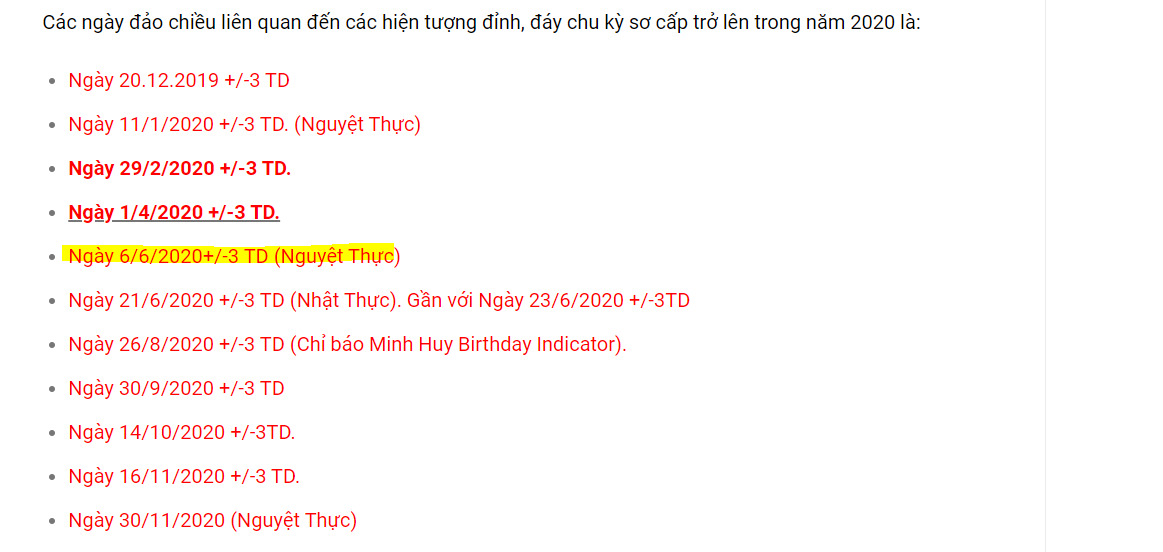The image size is (1163, 552).
Task: Click the yellow highlighted Ngày 6/6/2020 entry
Action: [234, 257]
